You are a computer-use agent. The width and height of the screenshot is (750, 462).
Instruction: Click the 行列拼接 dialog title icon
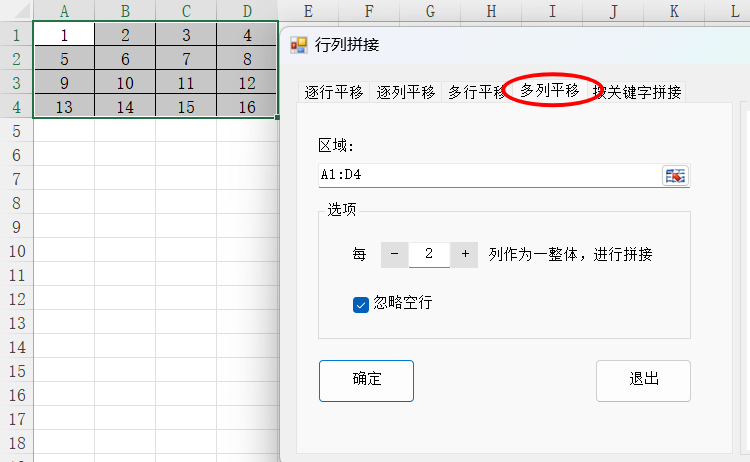[299, 45]
